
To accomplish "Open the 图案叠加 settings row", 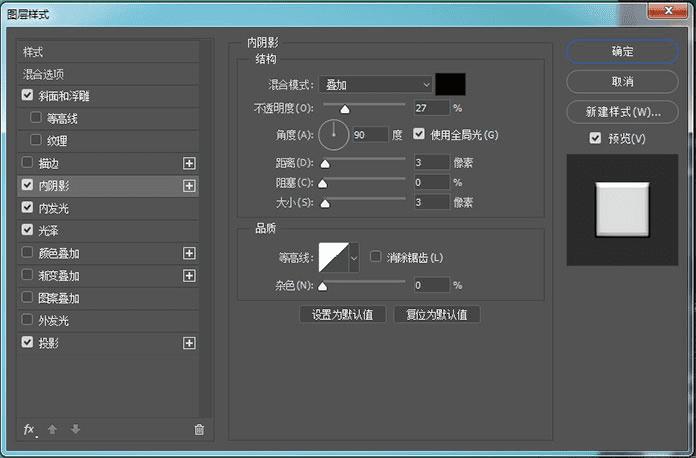I will [x=108, y=298].
